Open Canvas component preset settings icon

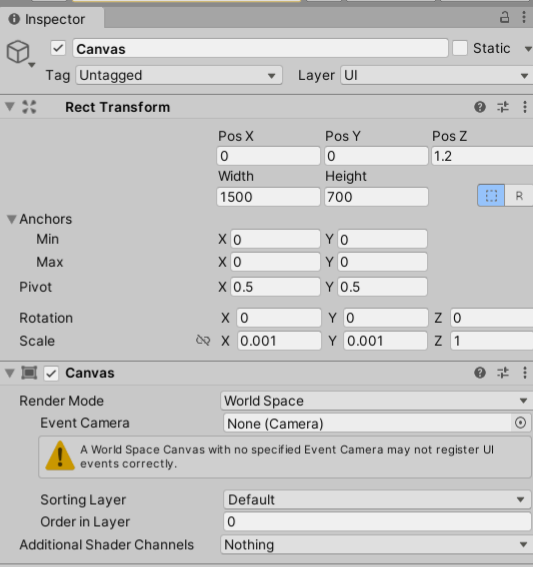pos(503,373)
